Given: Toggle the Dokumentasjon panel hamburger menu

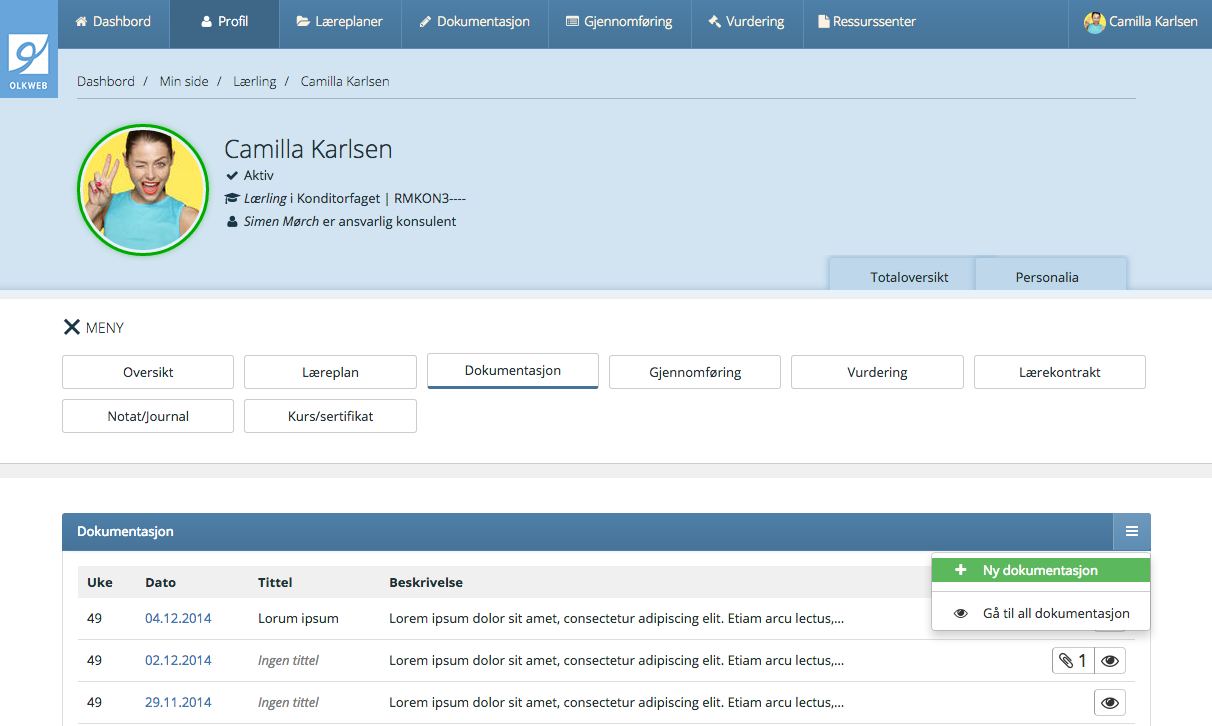Looking at the screenshot, I should (x=1131, y=531).
